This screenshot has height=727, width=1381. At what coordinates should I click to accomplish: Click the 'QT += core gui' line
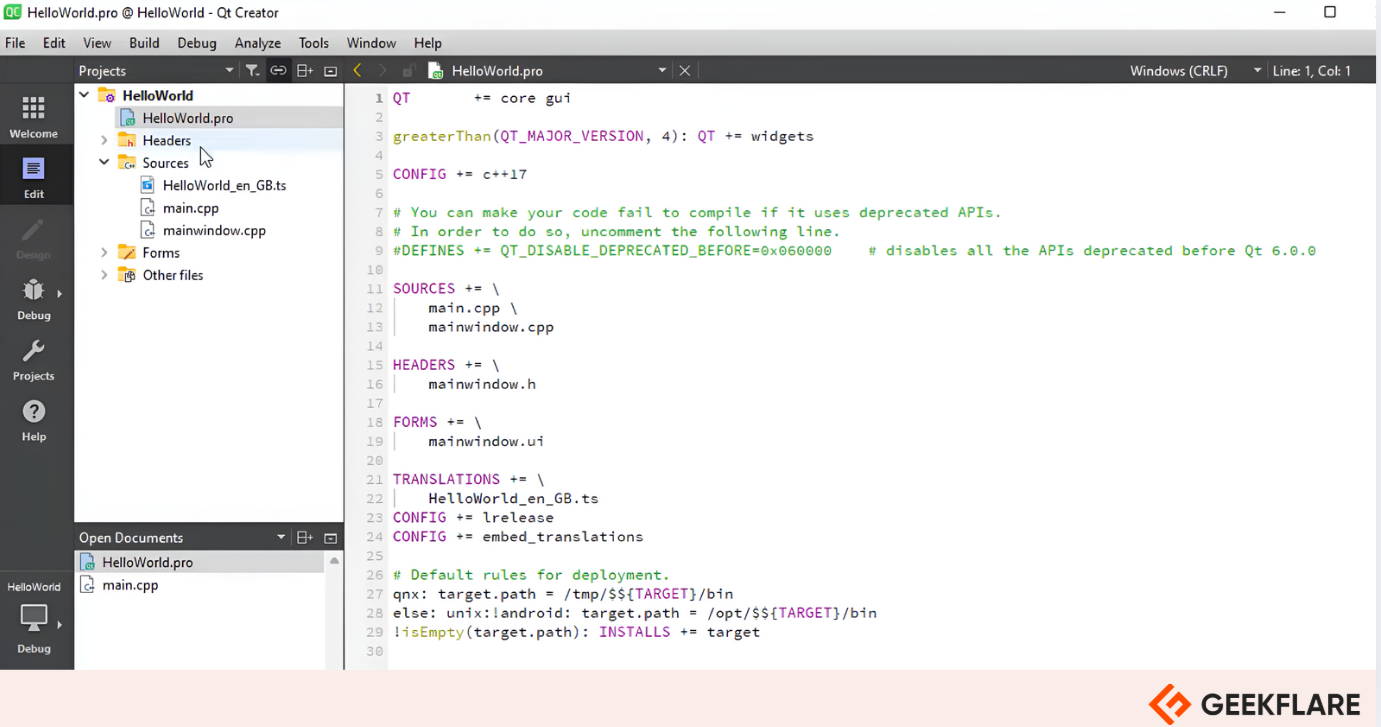pyautogui.click(x=482, y=98)
